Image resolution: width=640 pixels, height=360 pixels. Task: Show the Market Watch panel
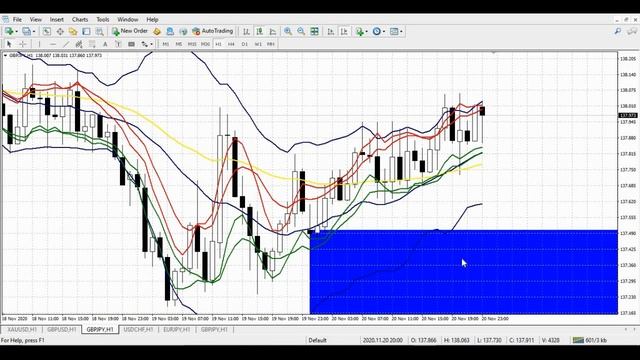pos(47,31)
